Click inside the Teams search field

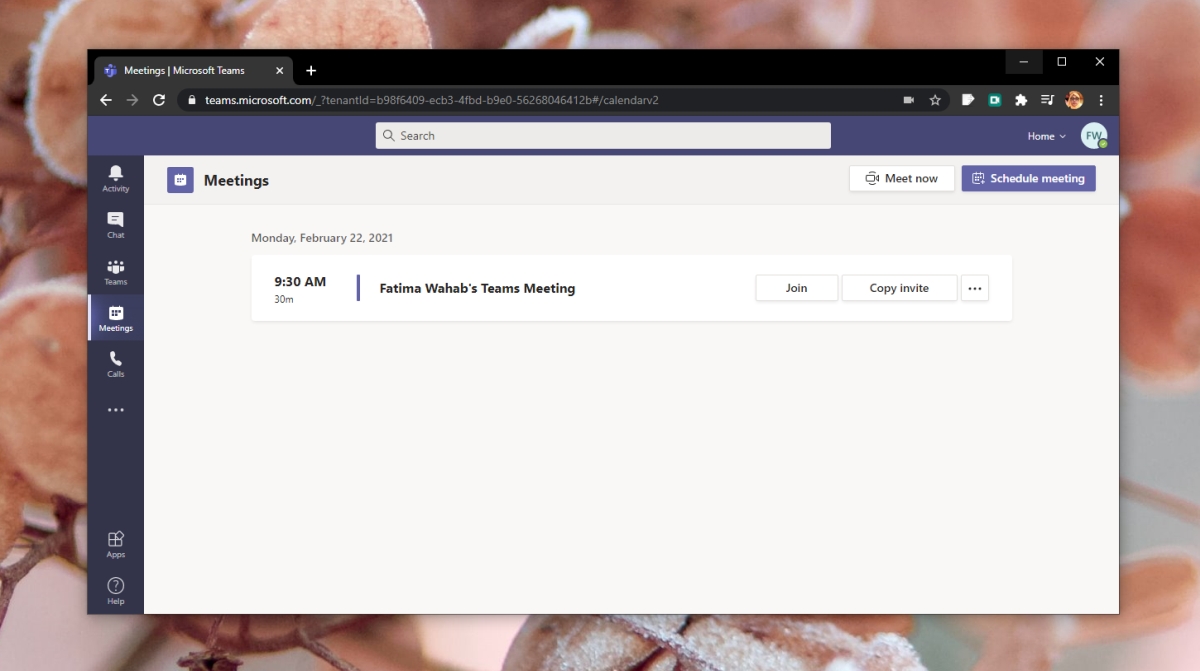(602, 135)
